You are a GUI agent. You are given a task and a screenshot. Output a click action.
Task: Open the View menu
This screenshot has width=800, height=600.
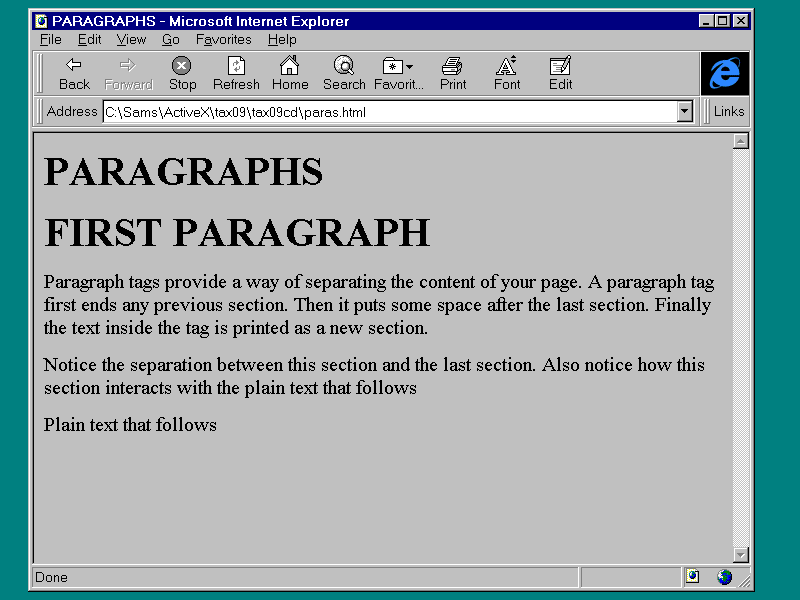[x=131, y=40]
